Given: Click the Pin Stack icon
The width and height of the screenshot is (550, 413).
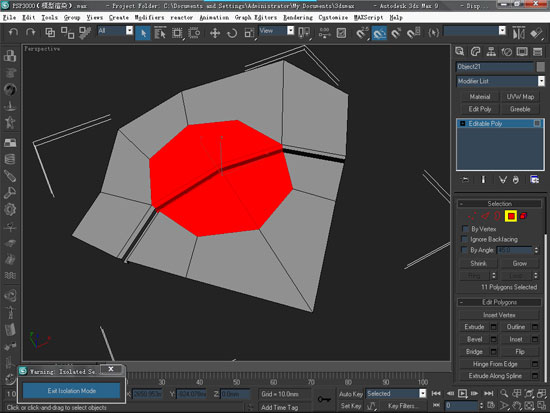Looking at the screenshot, I should pyautogui.click(x=465, y=180).
